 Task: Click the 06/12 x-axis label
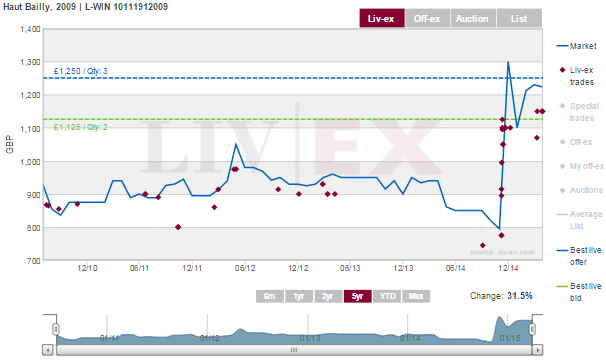tap(245, 268)
